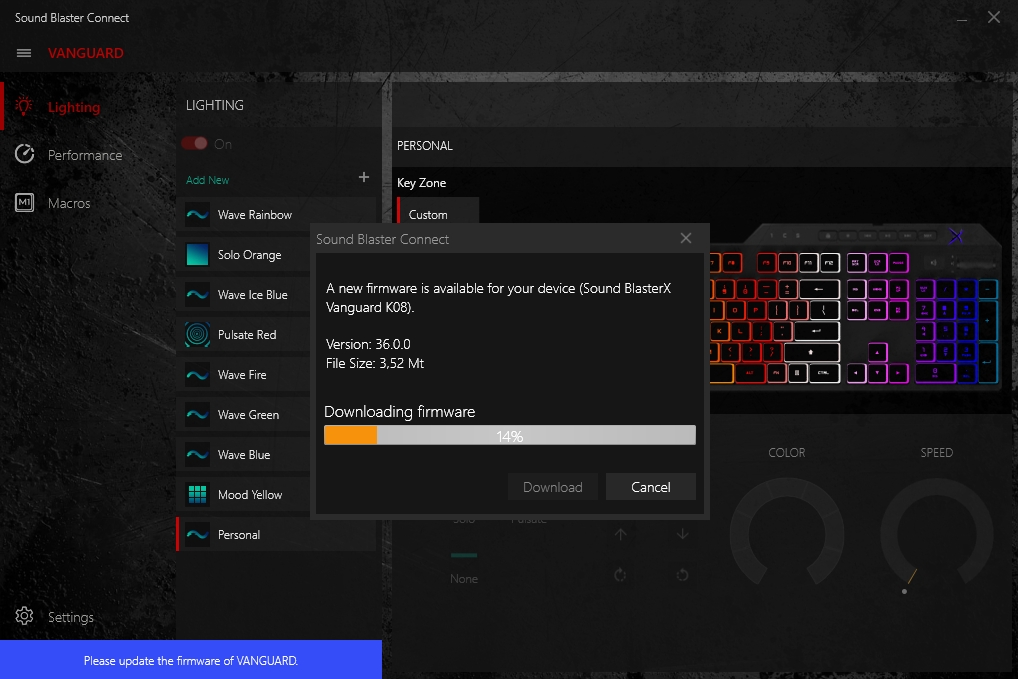
Task: Minimize the Sound Blaster Connect window
Action: point(962,18)
